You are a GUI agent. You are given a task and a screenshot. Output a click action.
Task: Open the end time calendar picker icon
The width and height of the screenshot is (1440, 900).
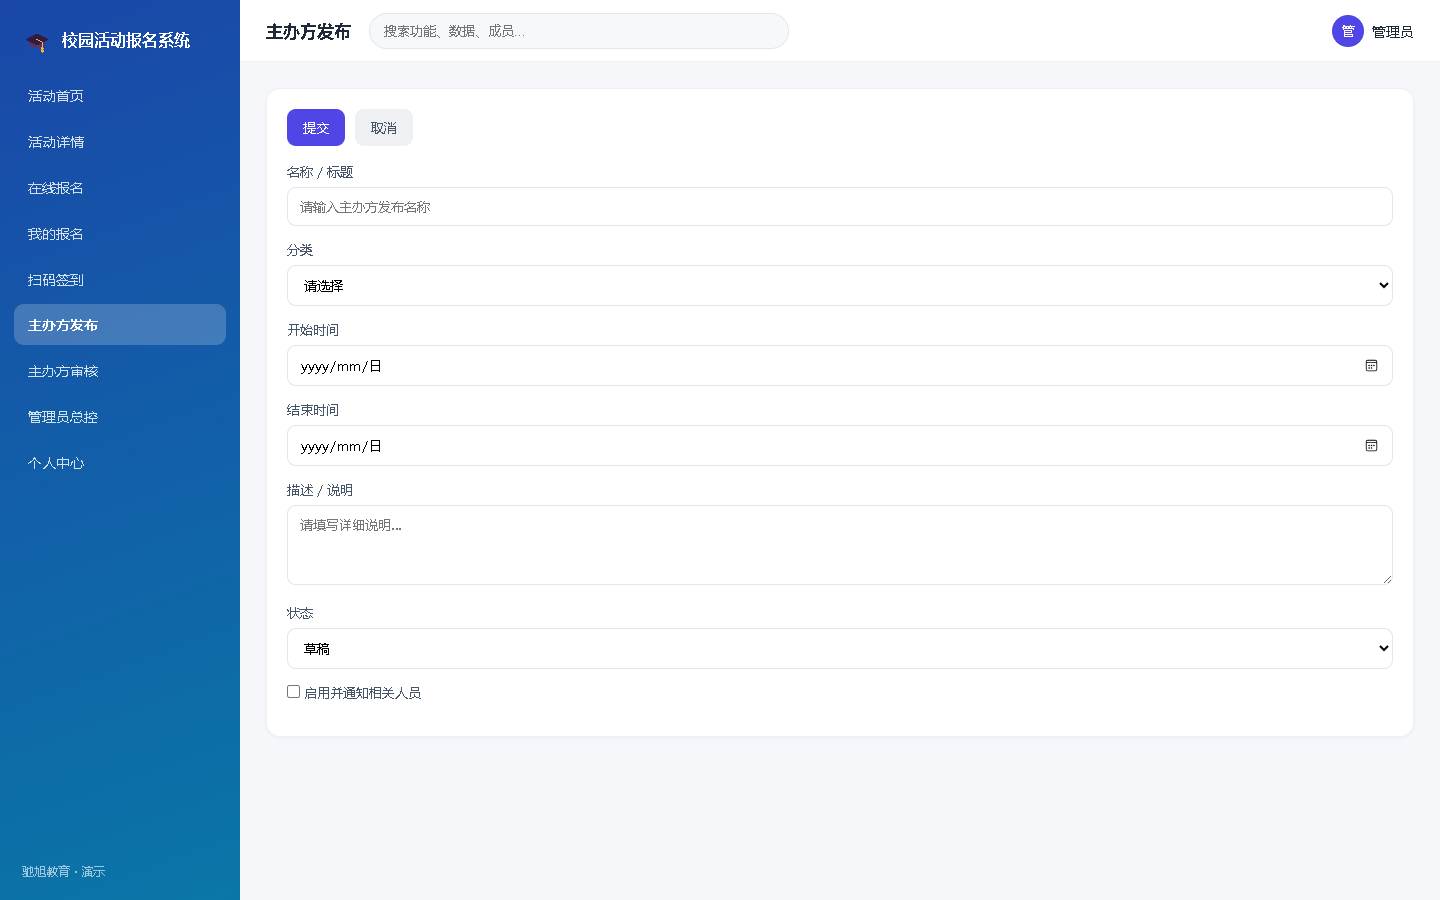tap(1371, 446)
